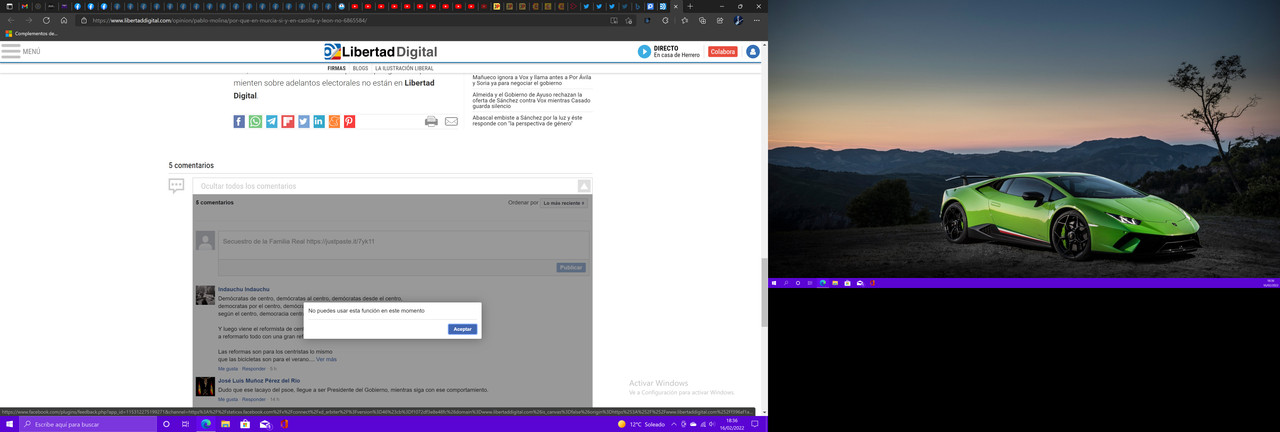Open Microsoft Store from the taskbar

[245, 424]
